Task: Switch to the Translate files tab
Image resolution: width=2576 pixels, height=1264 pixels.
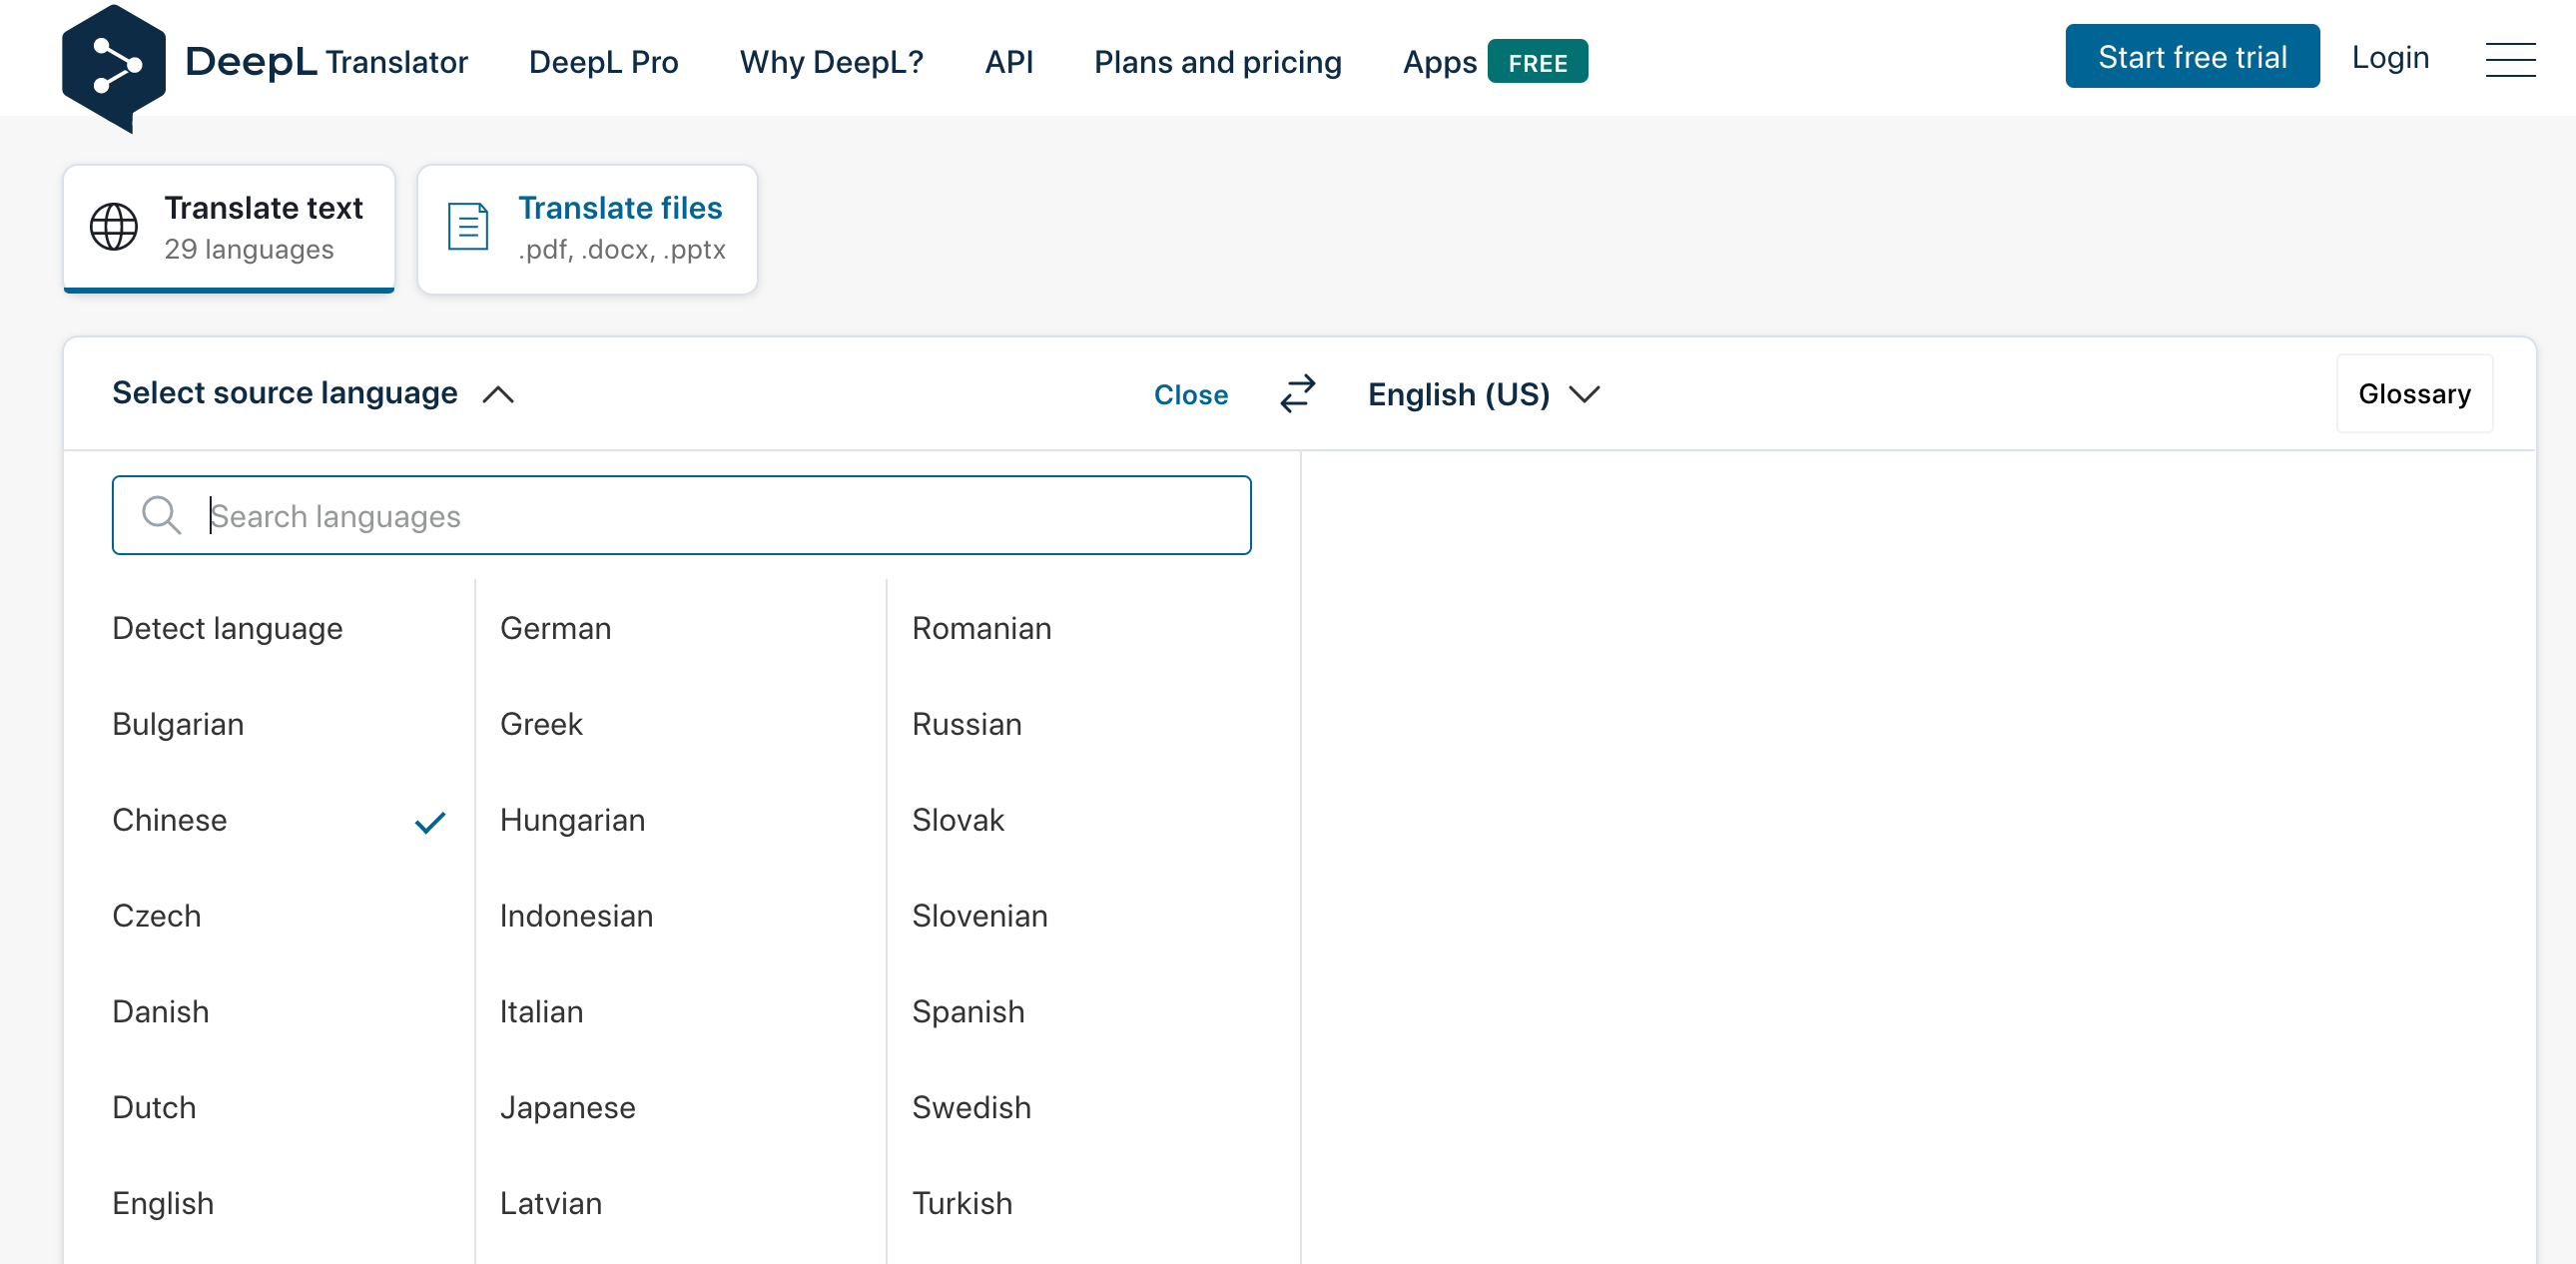Action: click(587, 228)
